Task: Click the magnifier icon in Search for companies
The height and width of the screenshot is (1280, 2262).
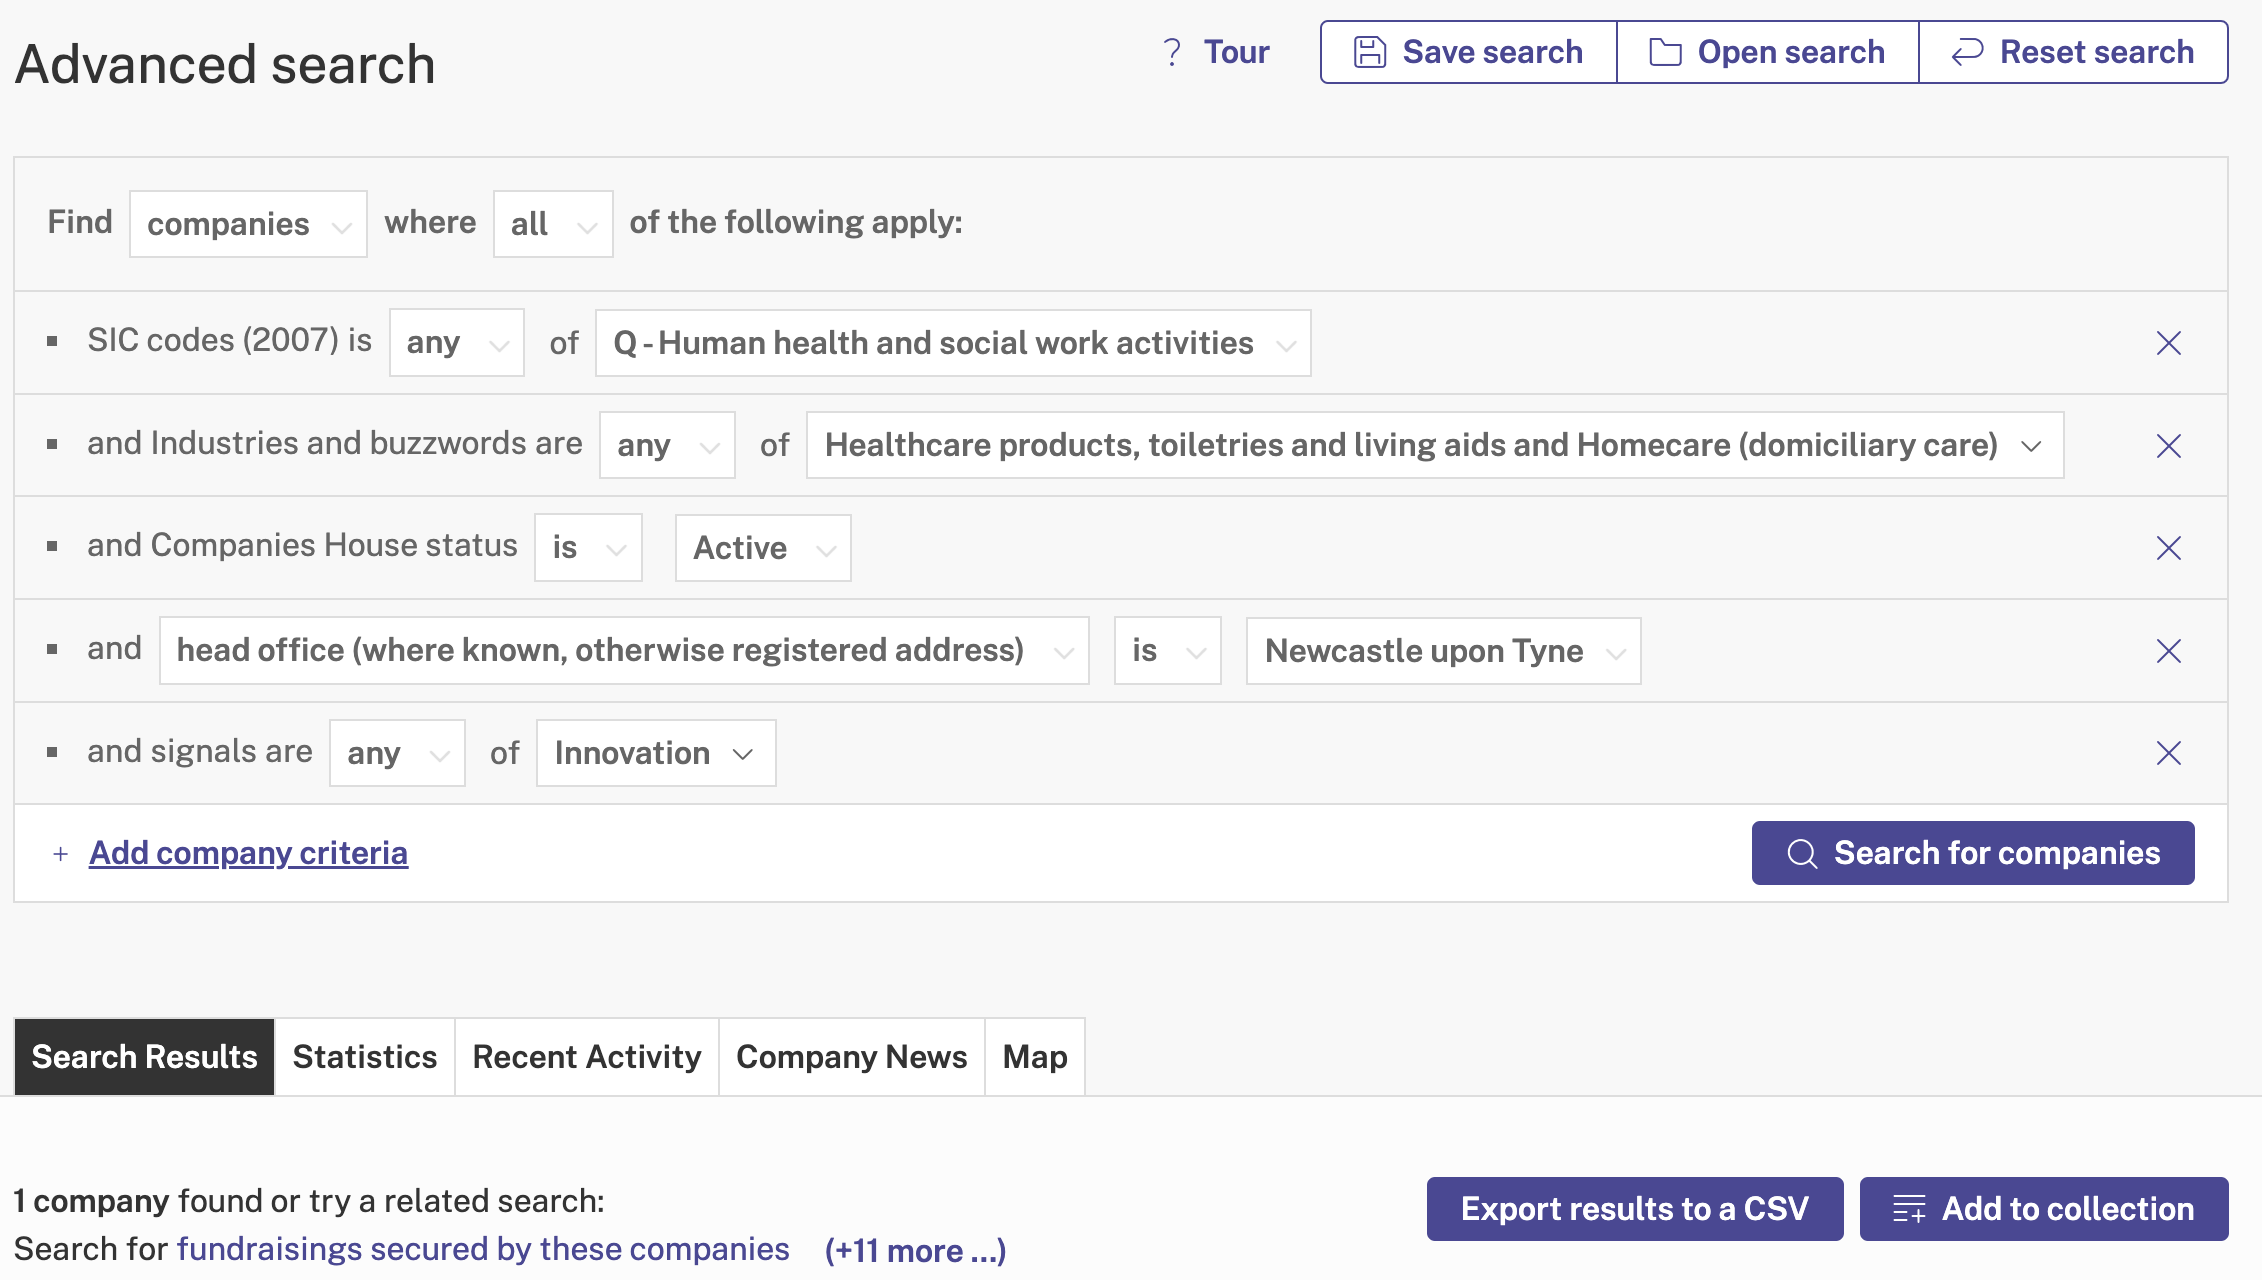Action: 1802,853
